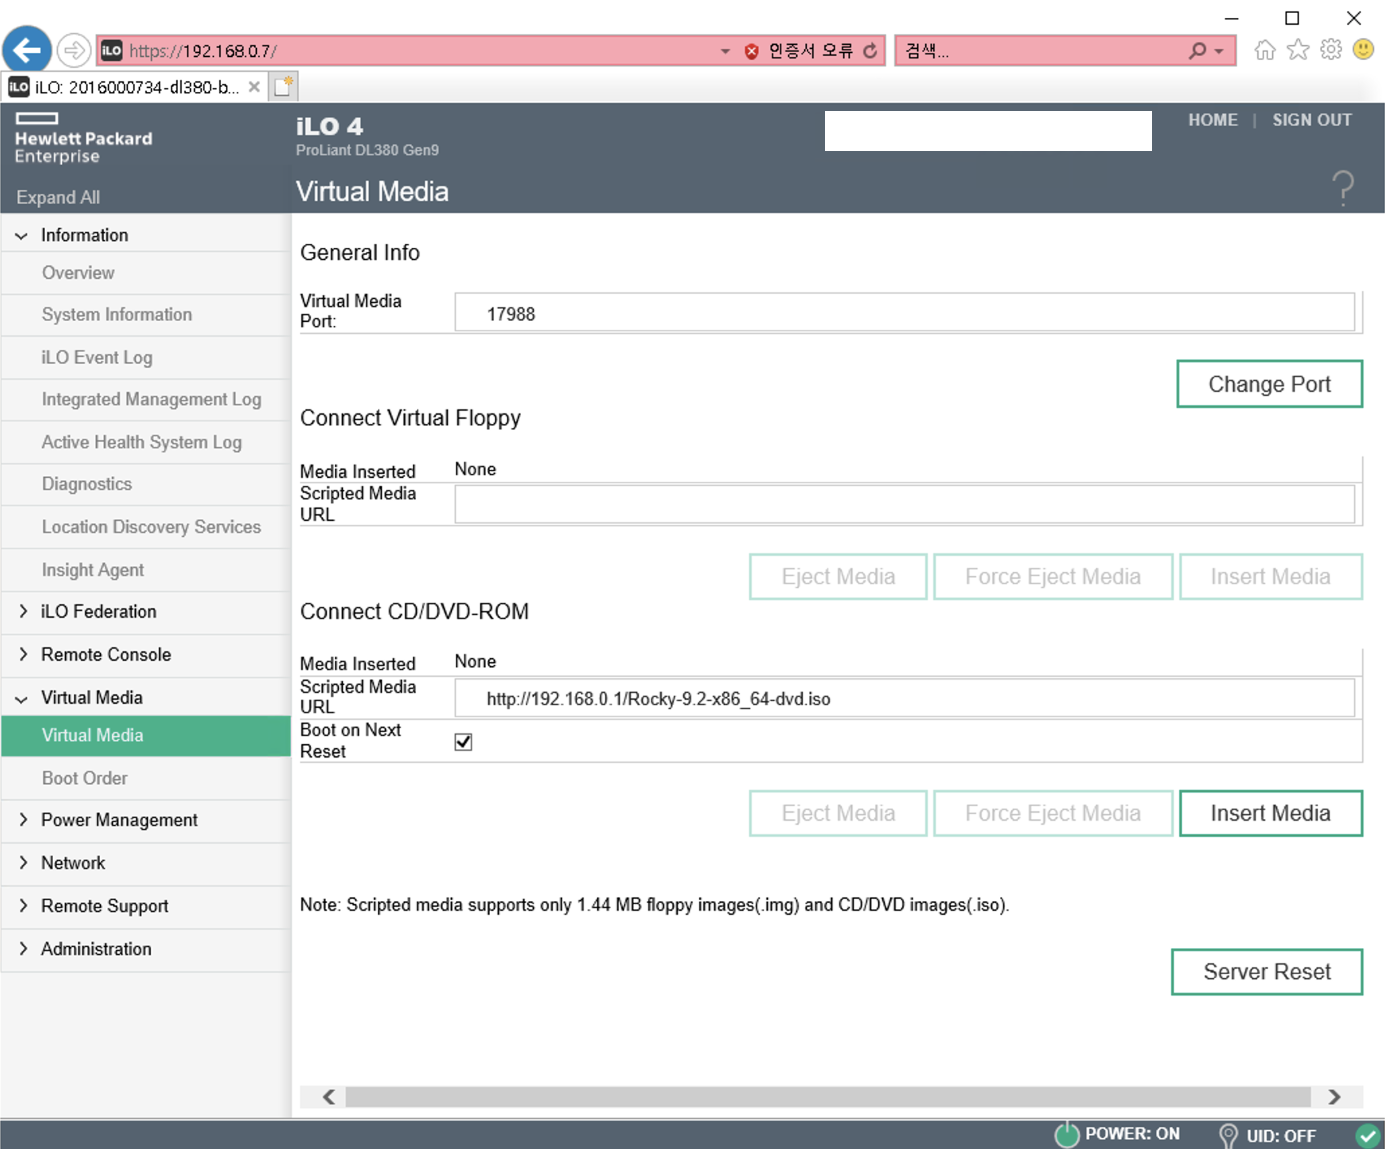This screenshot has height=1149, width=1385.
Task: Click the Change Port button
Action: 1269,384
